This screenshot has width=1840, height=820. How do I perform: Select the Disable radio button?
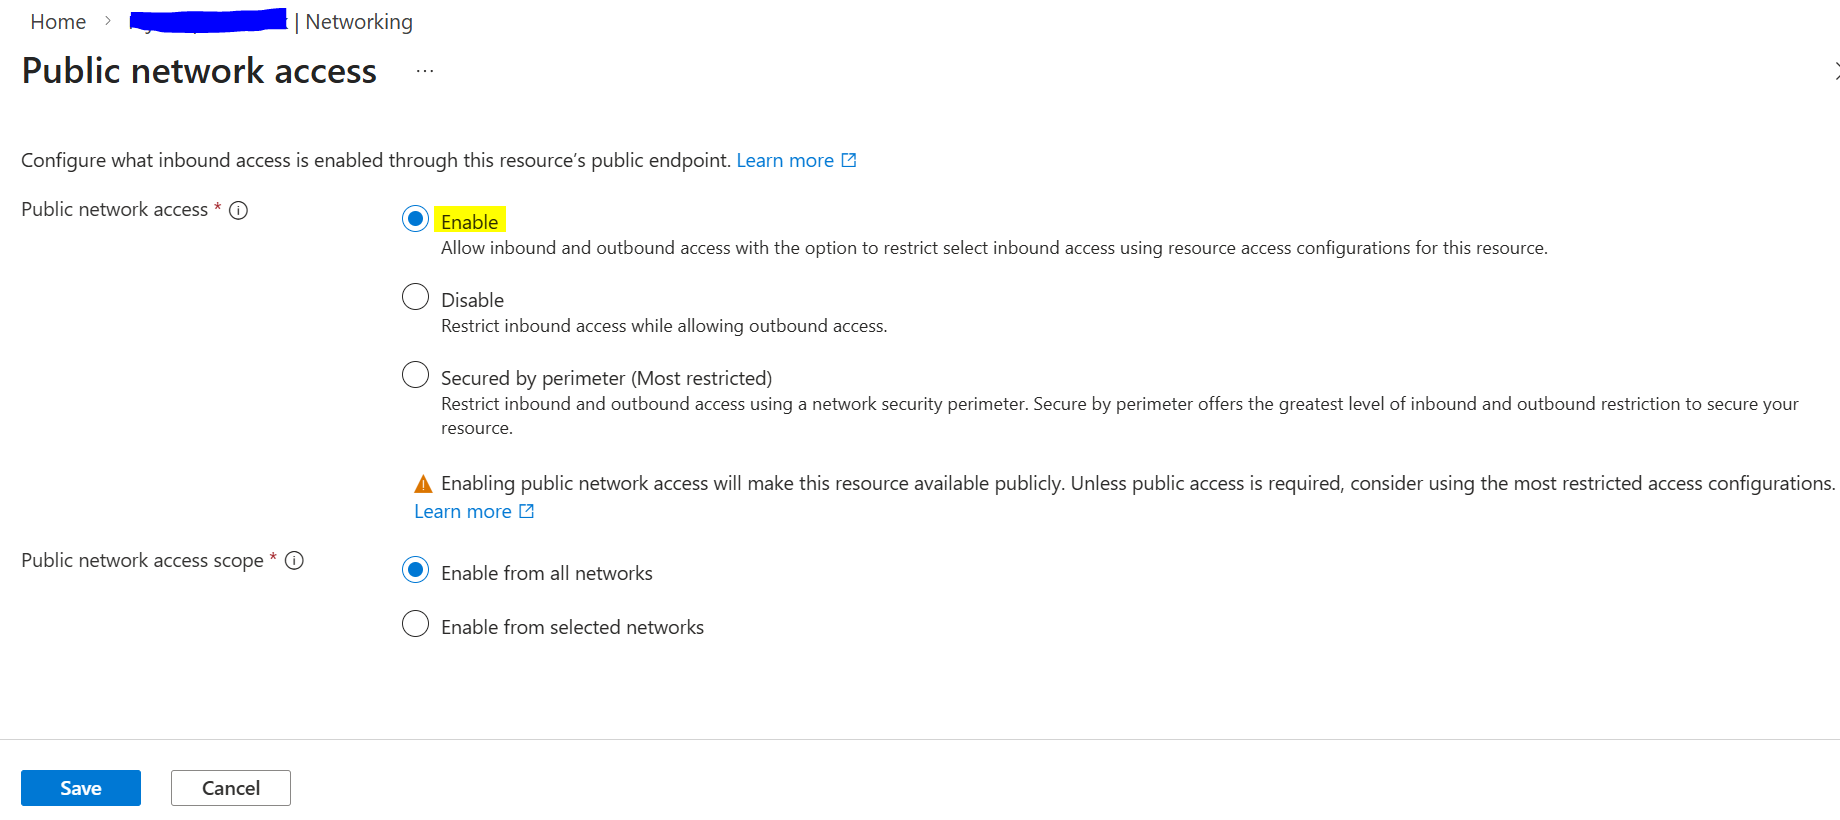415,297
